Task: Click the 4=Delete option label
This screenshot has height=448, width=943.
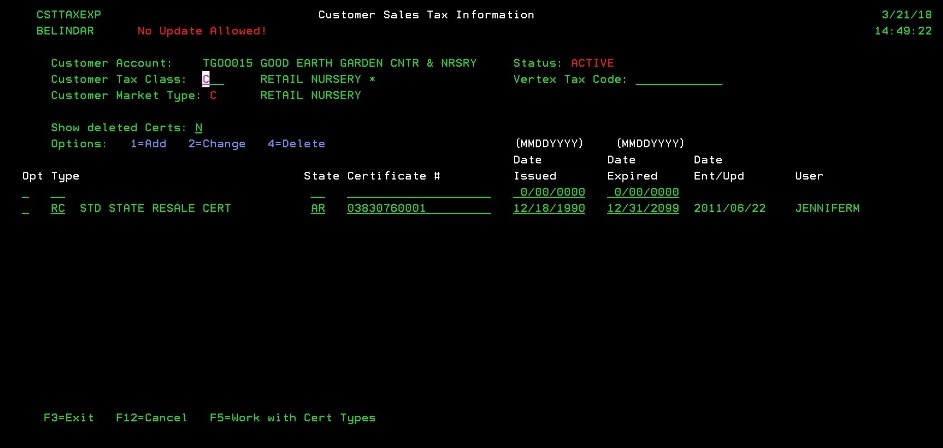Action: [x=296, y=144]
